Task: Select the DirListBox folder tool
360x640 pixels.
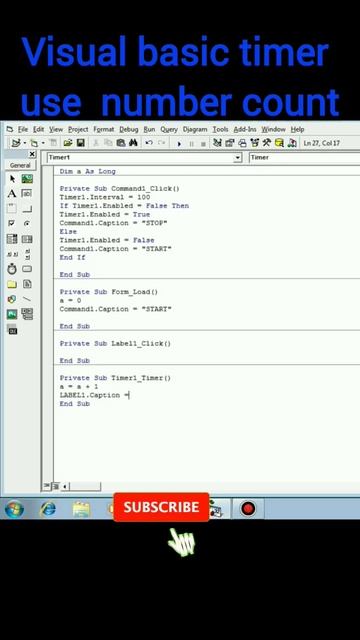Action: point(12,284)
